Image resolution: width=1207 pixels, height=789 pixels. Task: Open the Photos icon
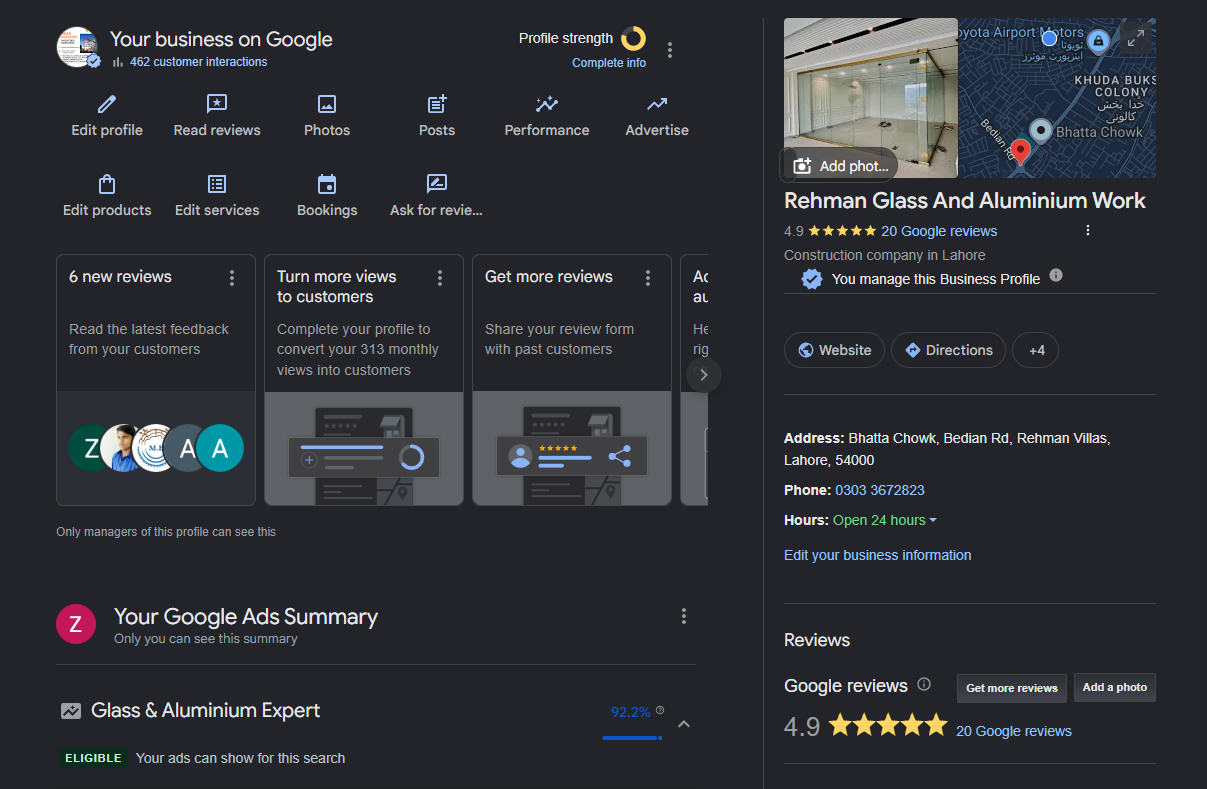point(327,104)
